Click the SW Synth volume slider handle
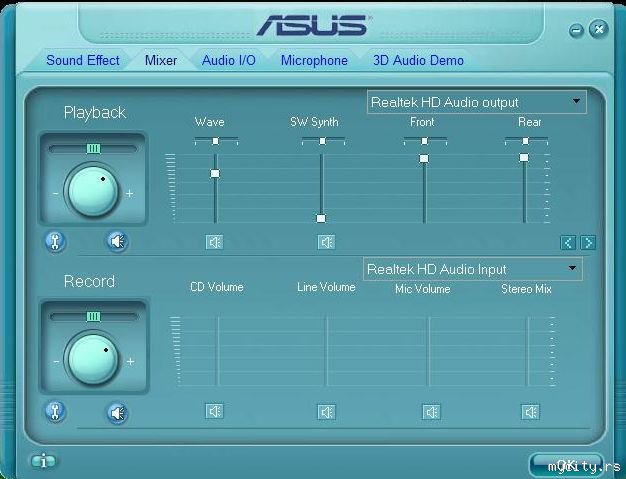The width and height of the screenshot is (626, 479). [x=321, y=218]
